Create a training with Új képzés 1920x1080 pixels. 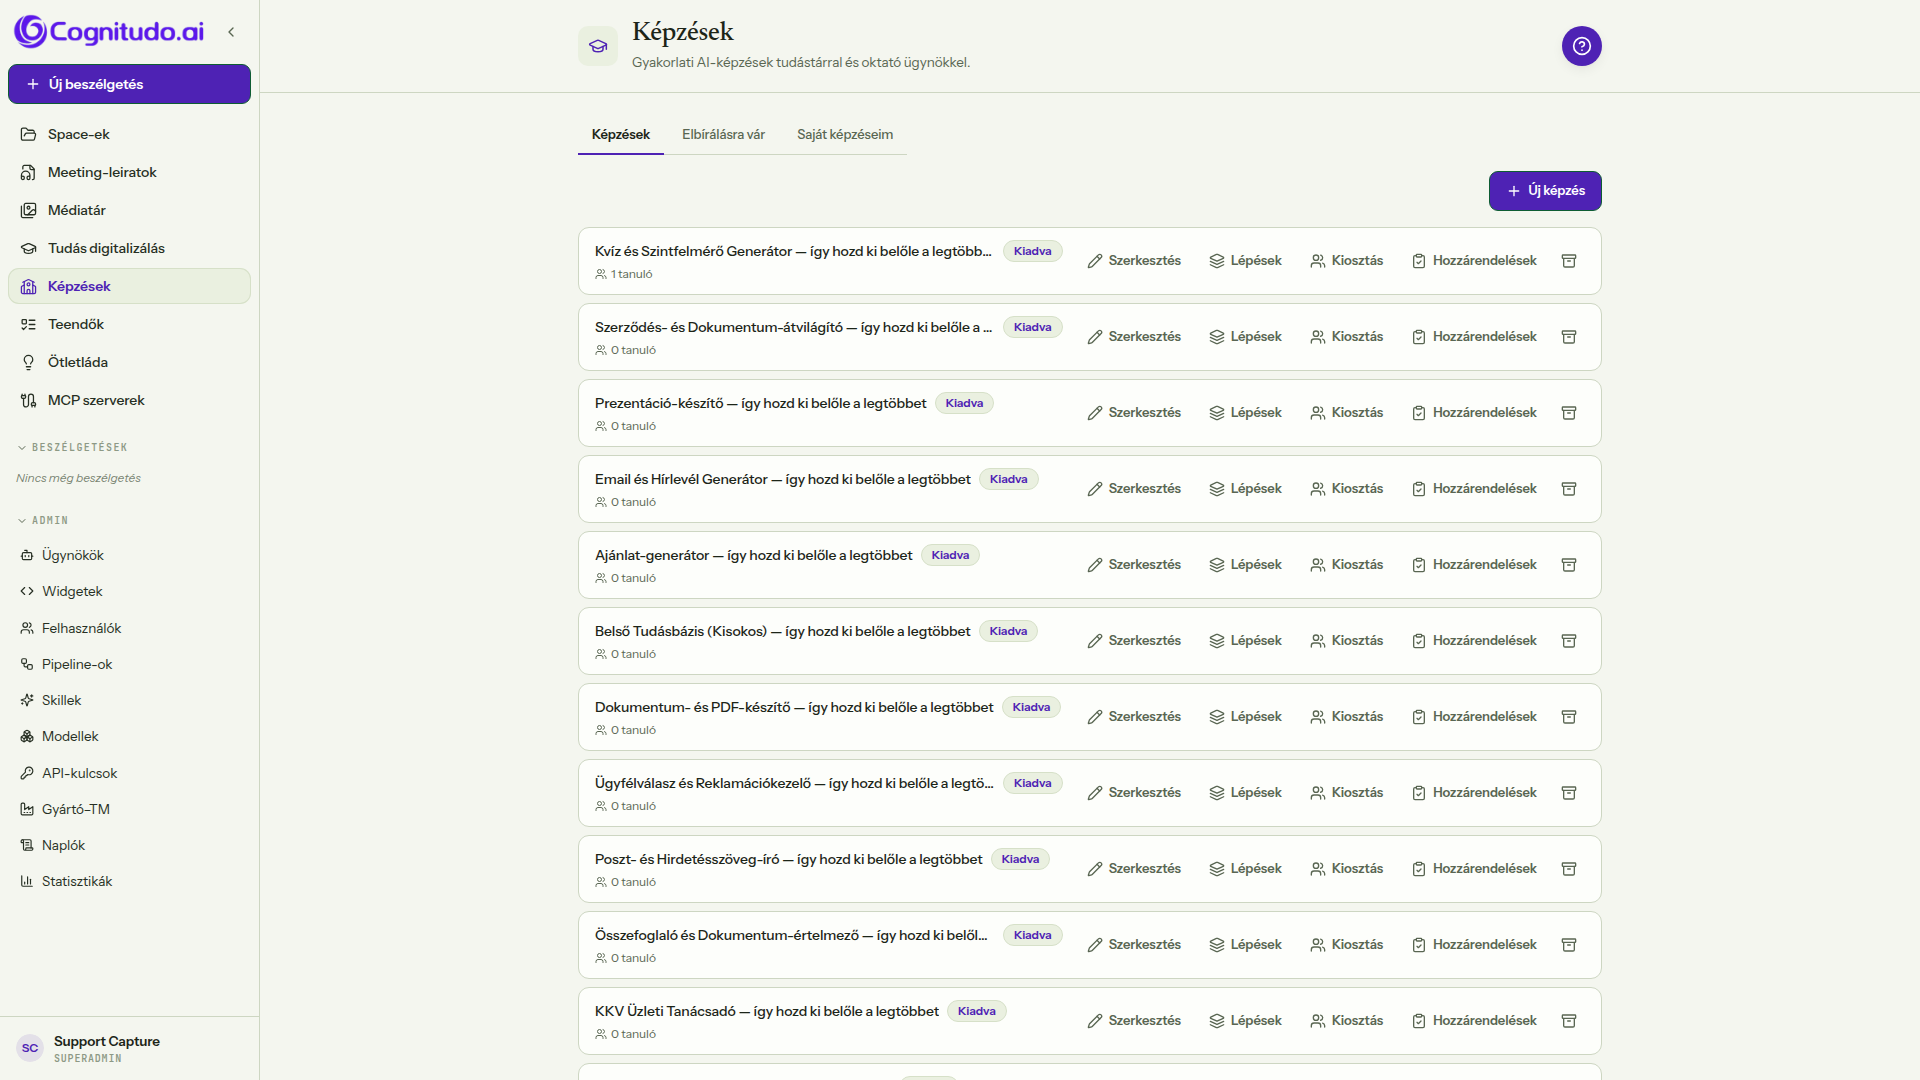pos(1545,191)
